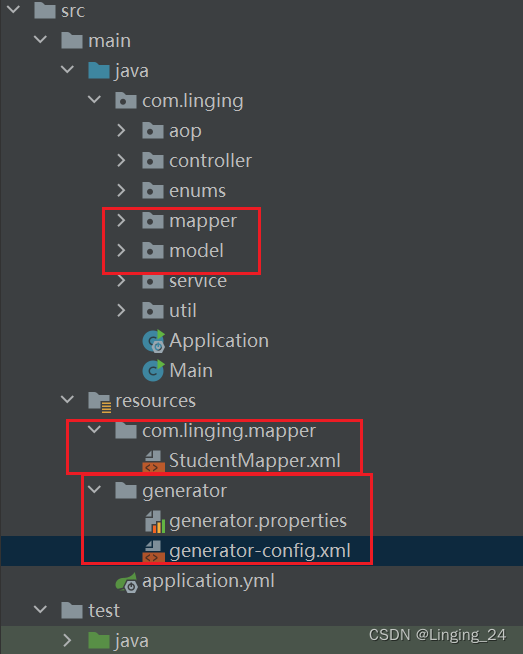
Task: Collapse the com.linging.mapper folder chevron
Action: (95, 430)
